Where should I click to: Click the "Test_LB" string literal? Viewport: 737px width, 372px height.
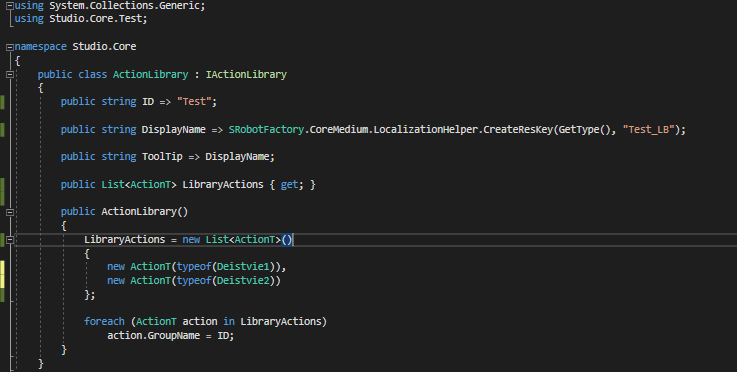tap(649, 129)
